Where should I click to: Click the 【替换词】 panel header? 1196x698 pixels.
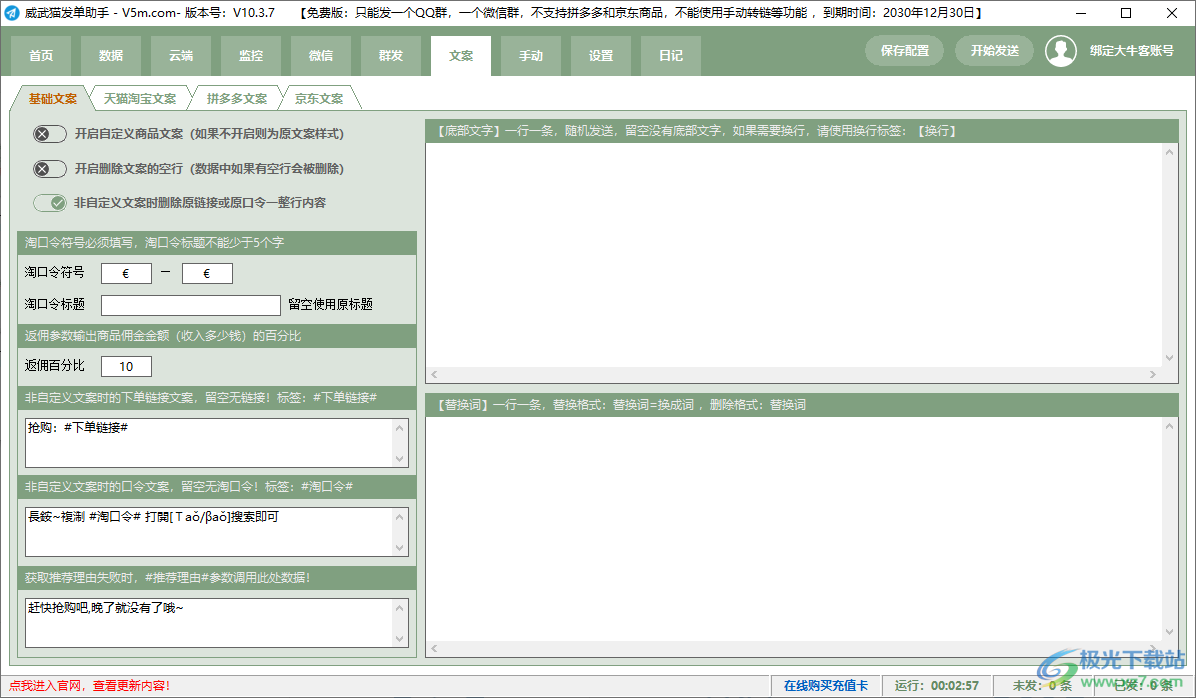pyautogui.click(x=802, y=405)
